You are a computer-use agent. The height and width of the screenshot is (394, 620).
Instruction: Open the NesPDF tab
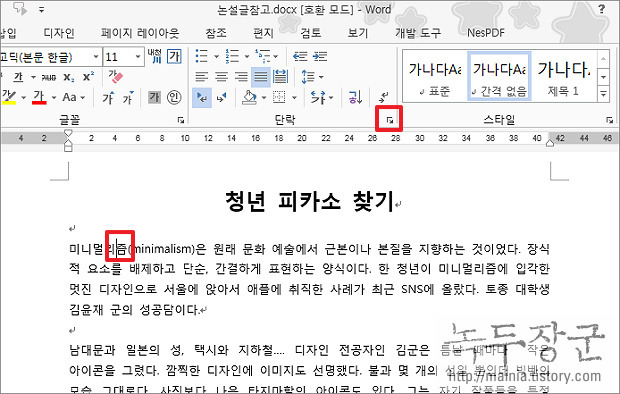[x=486, y=33]
